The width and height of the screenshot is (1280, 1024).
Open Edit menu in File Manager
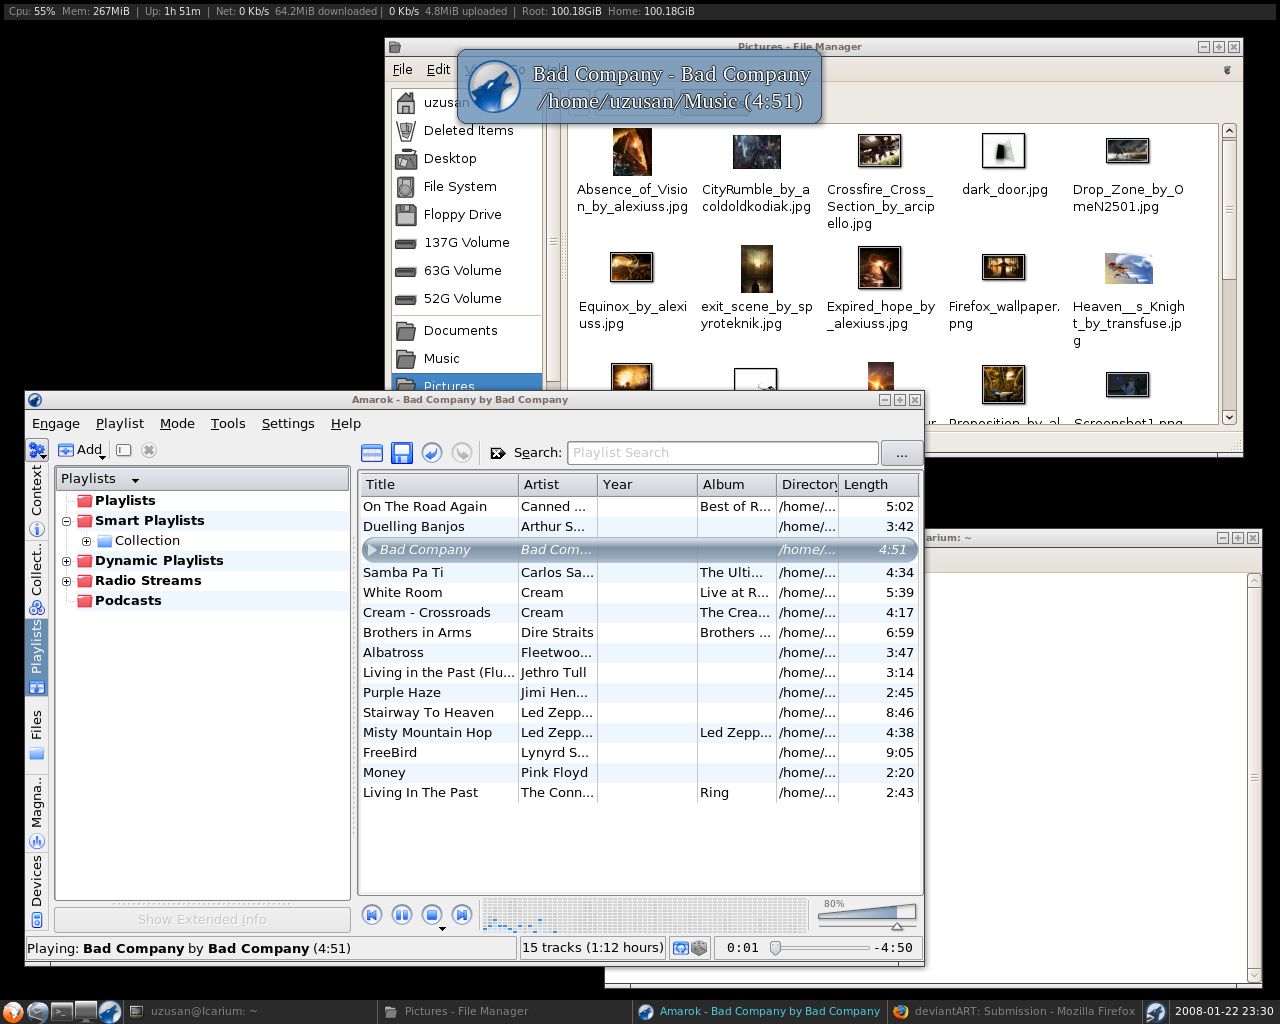pos(438,70)
